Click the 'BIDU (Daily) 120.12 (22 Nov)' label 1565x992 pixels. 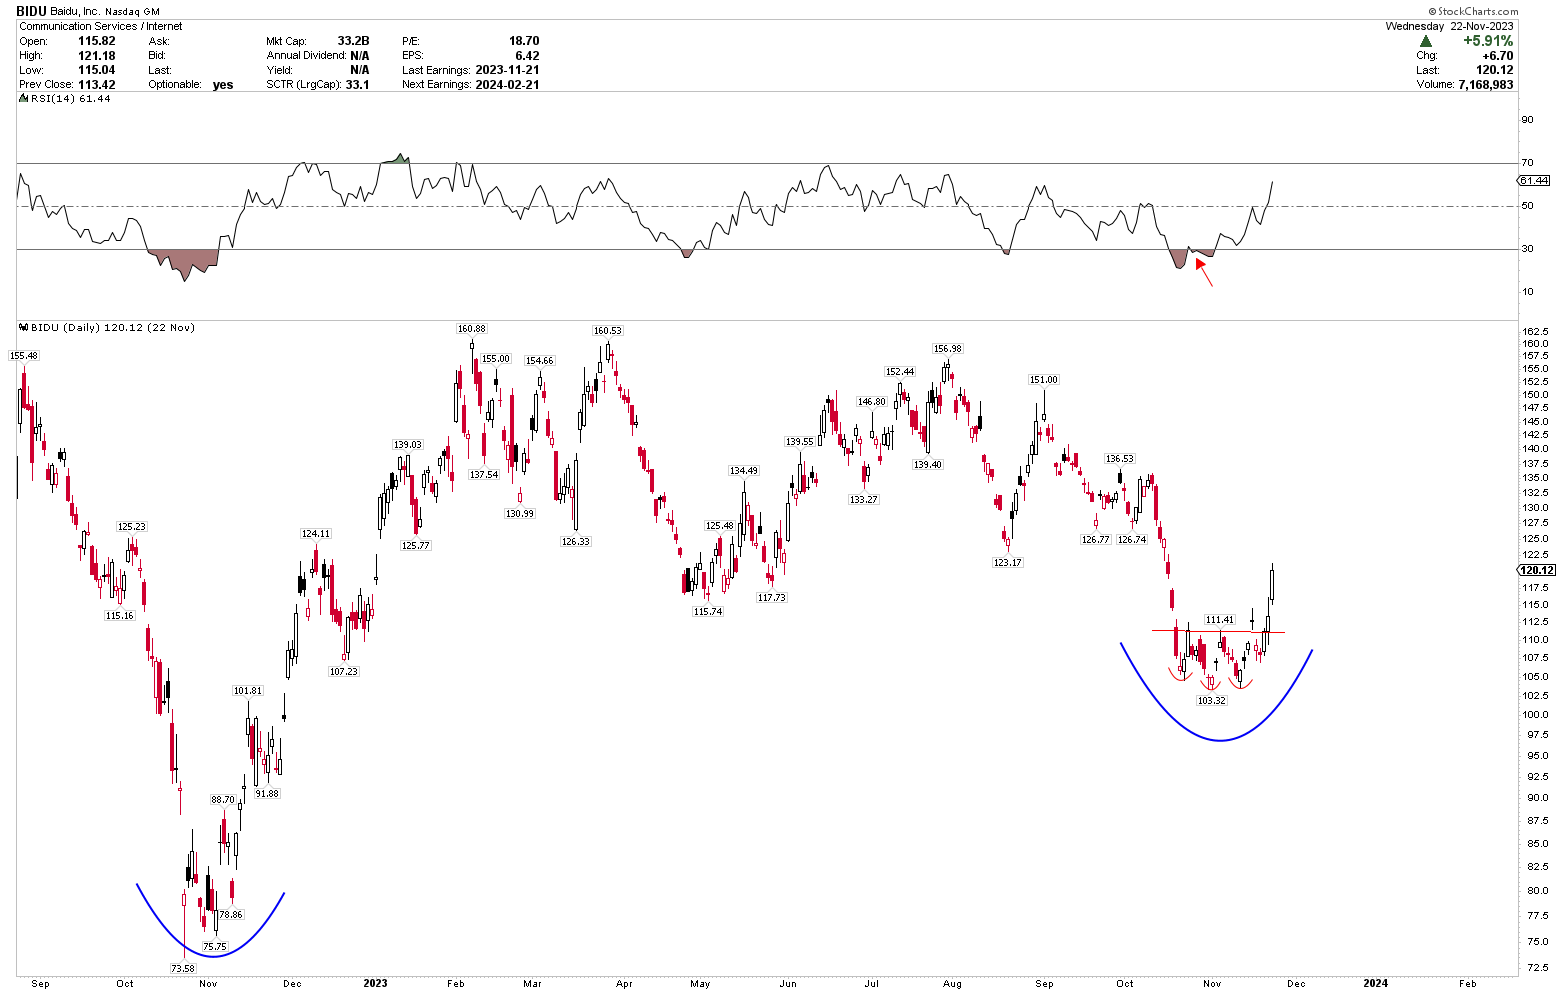(x=113, y=327)
